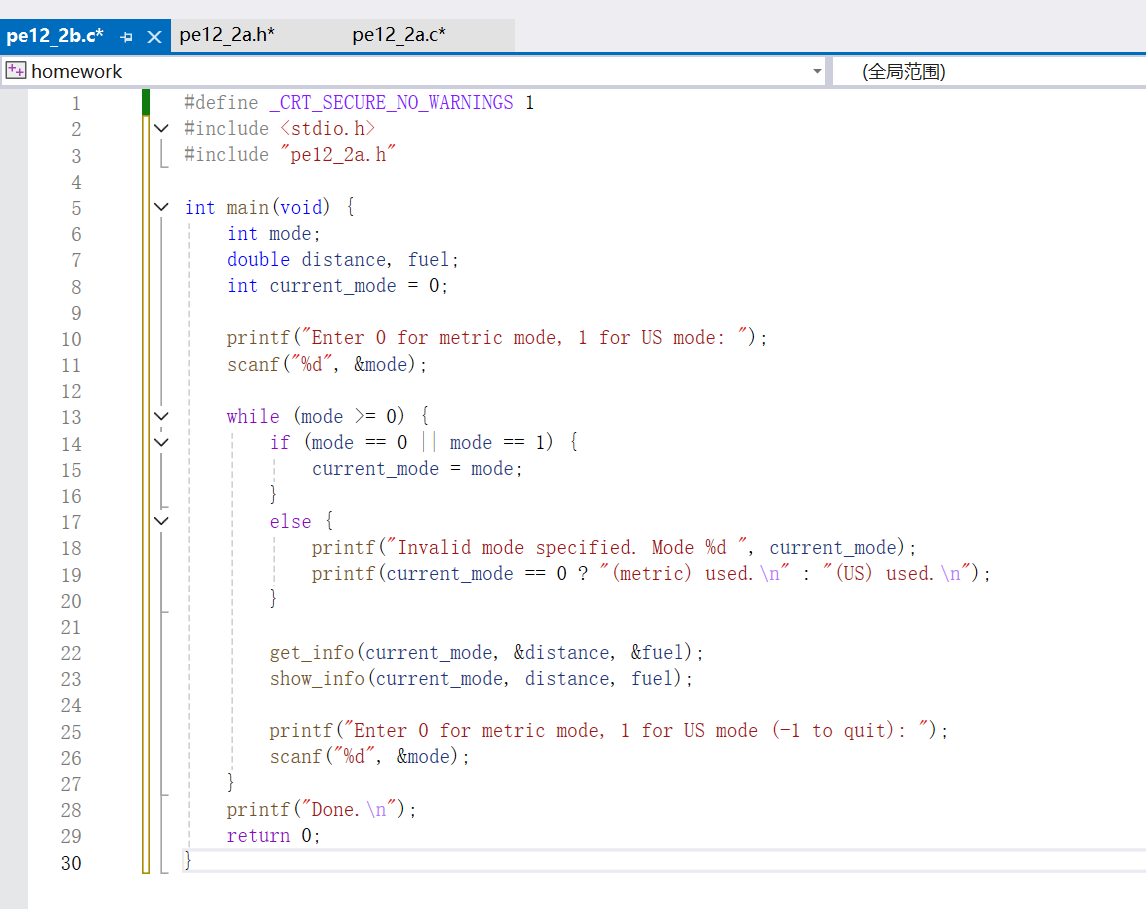Click the <stdio.h> include text
Viewport: 1146px width, 909px height.
327,129
